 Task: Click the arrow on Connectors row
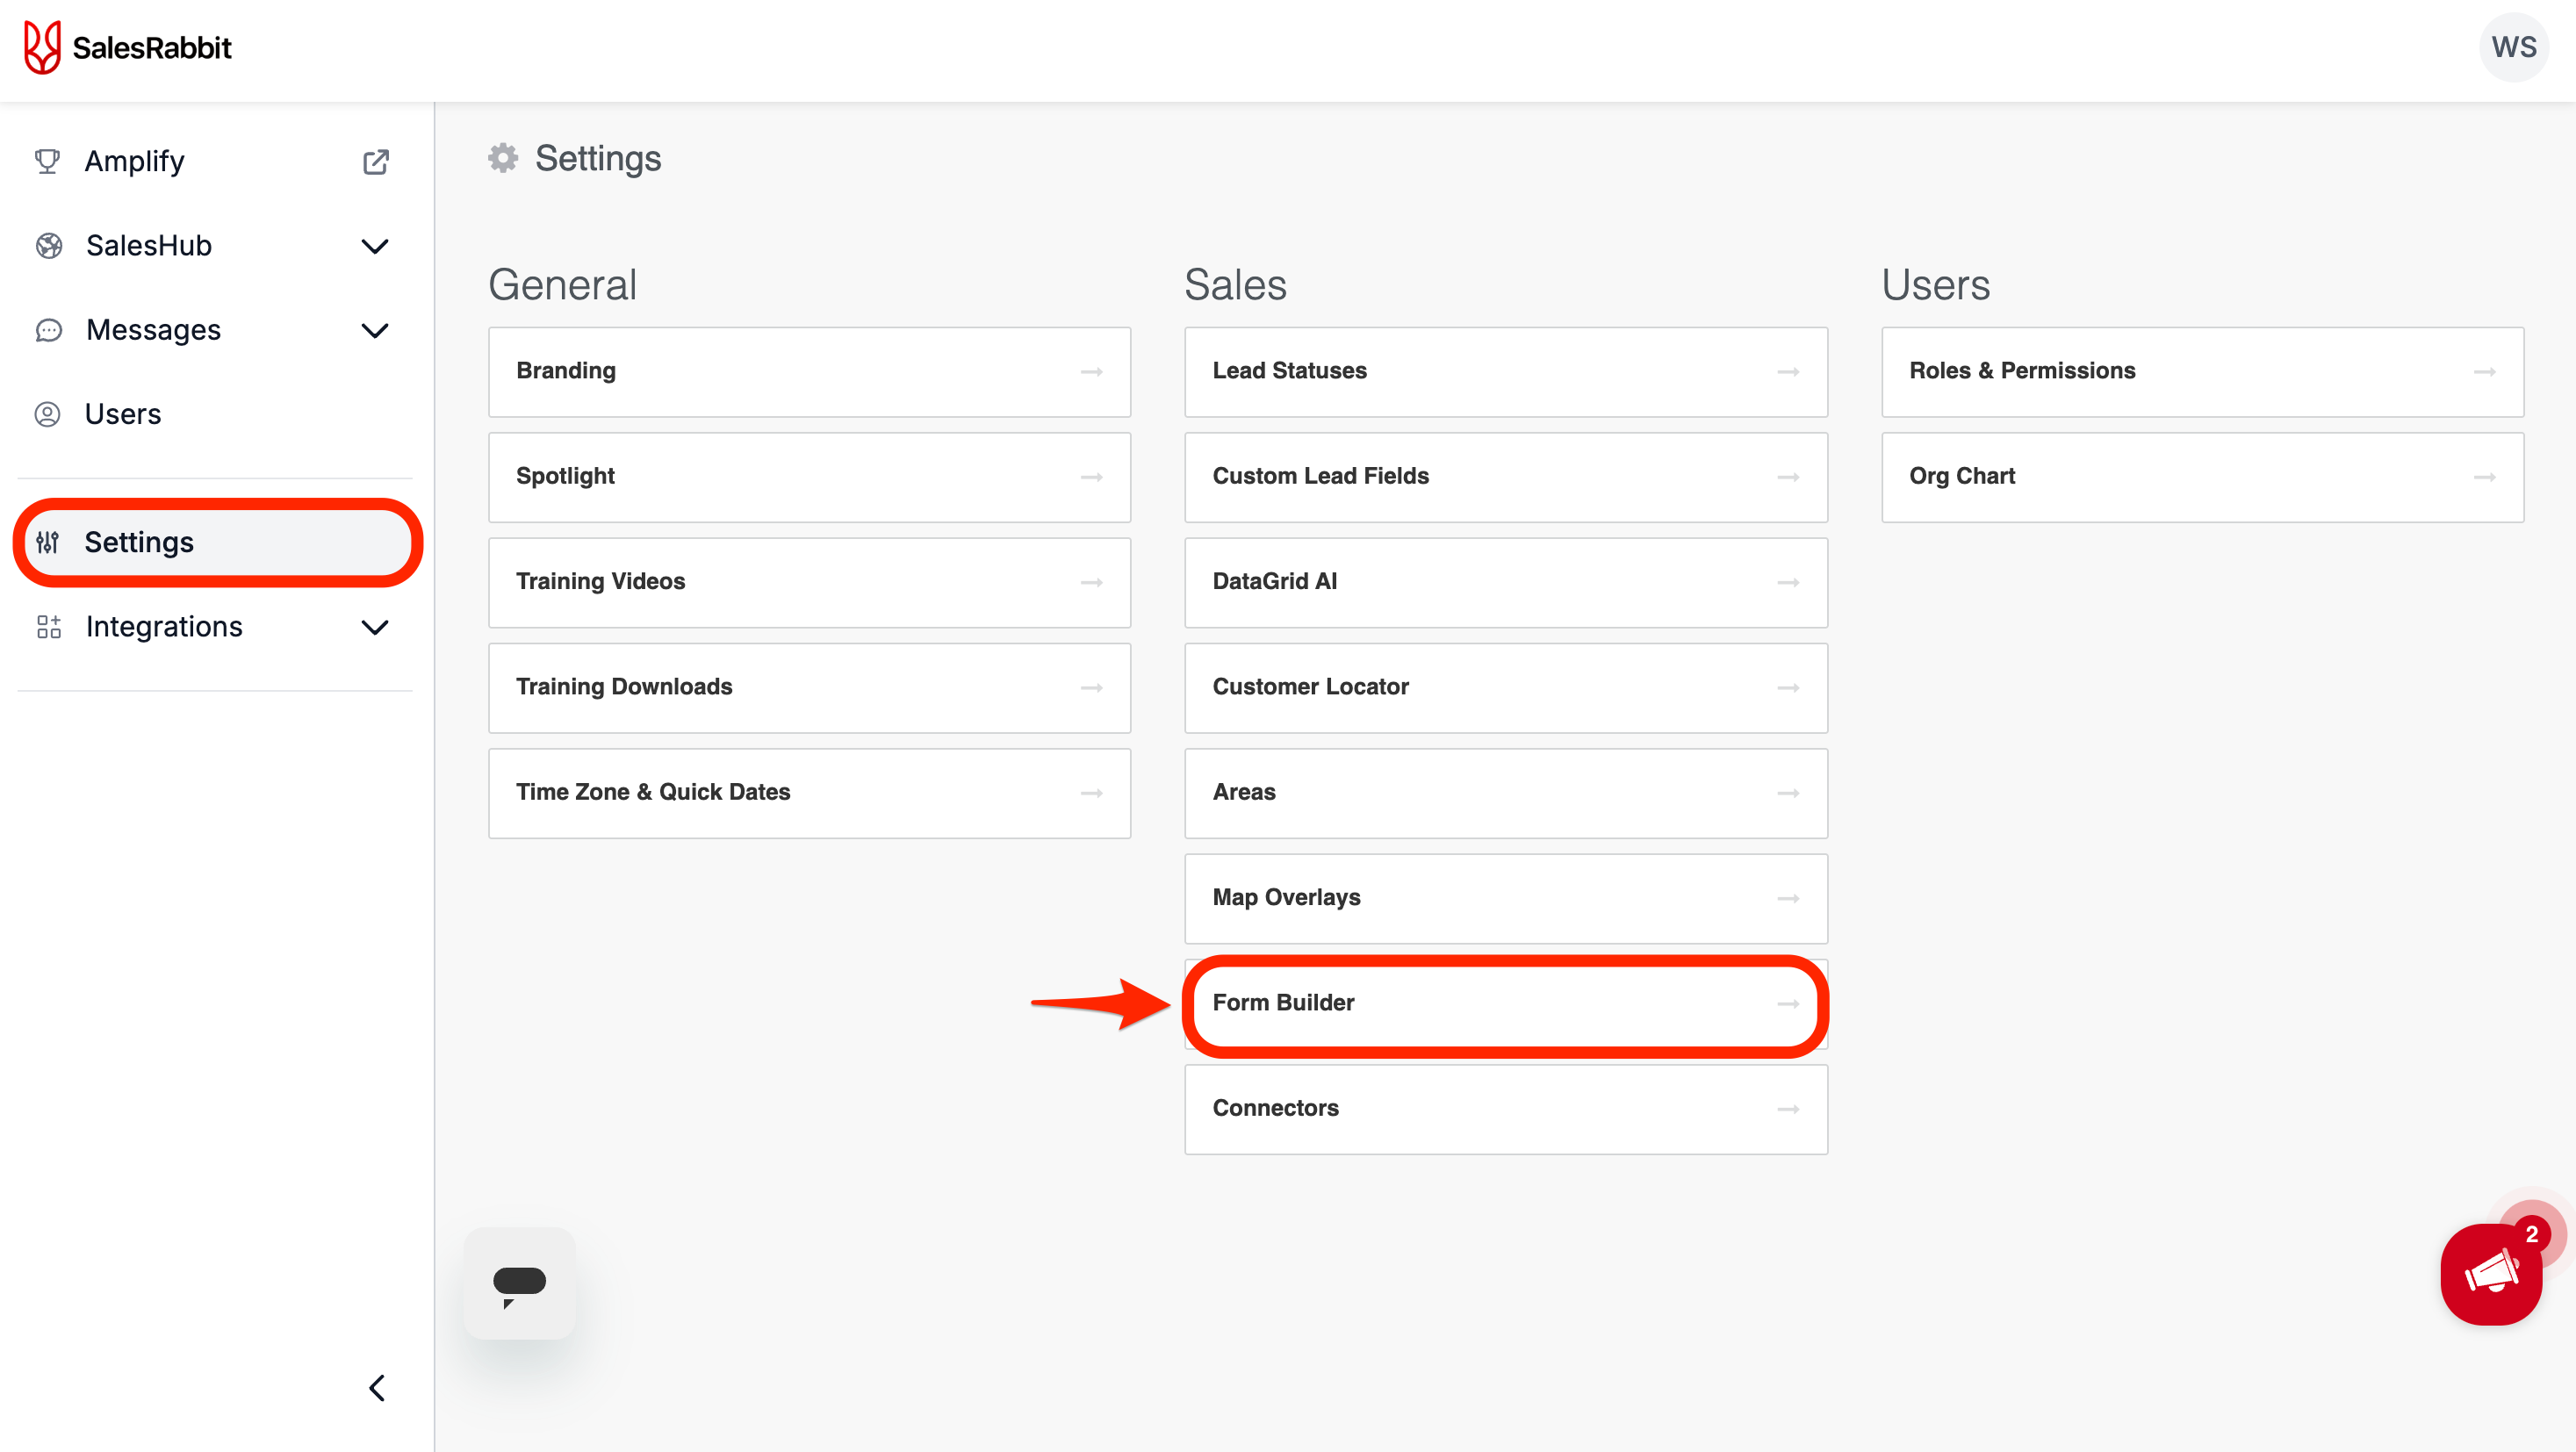(x=1788, y=1109)
